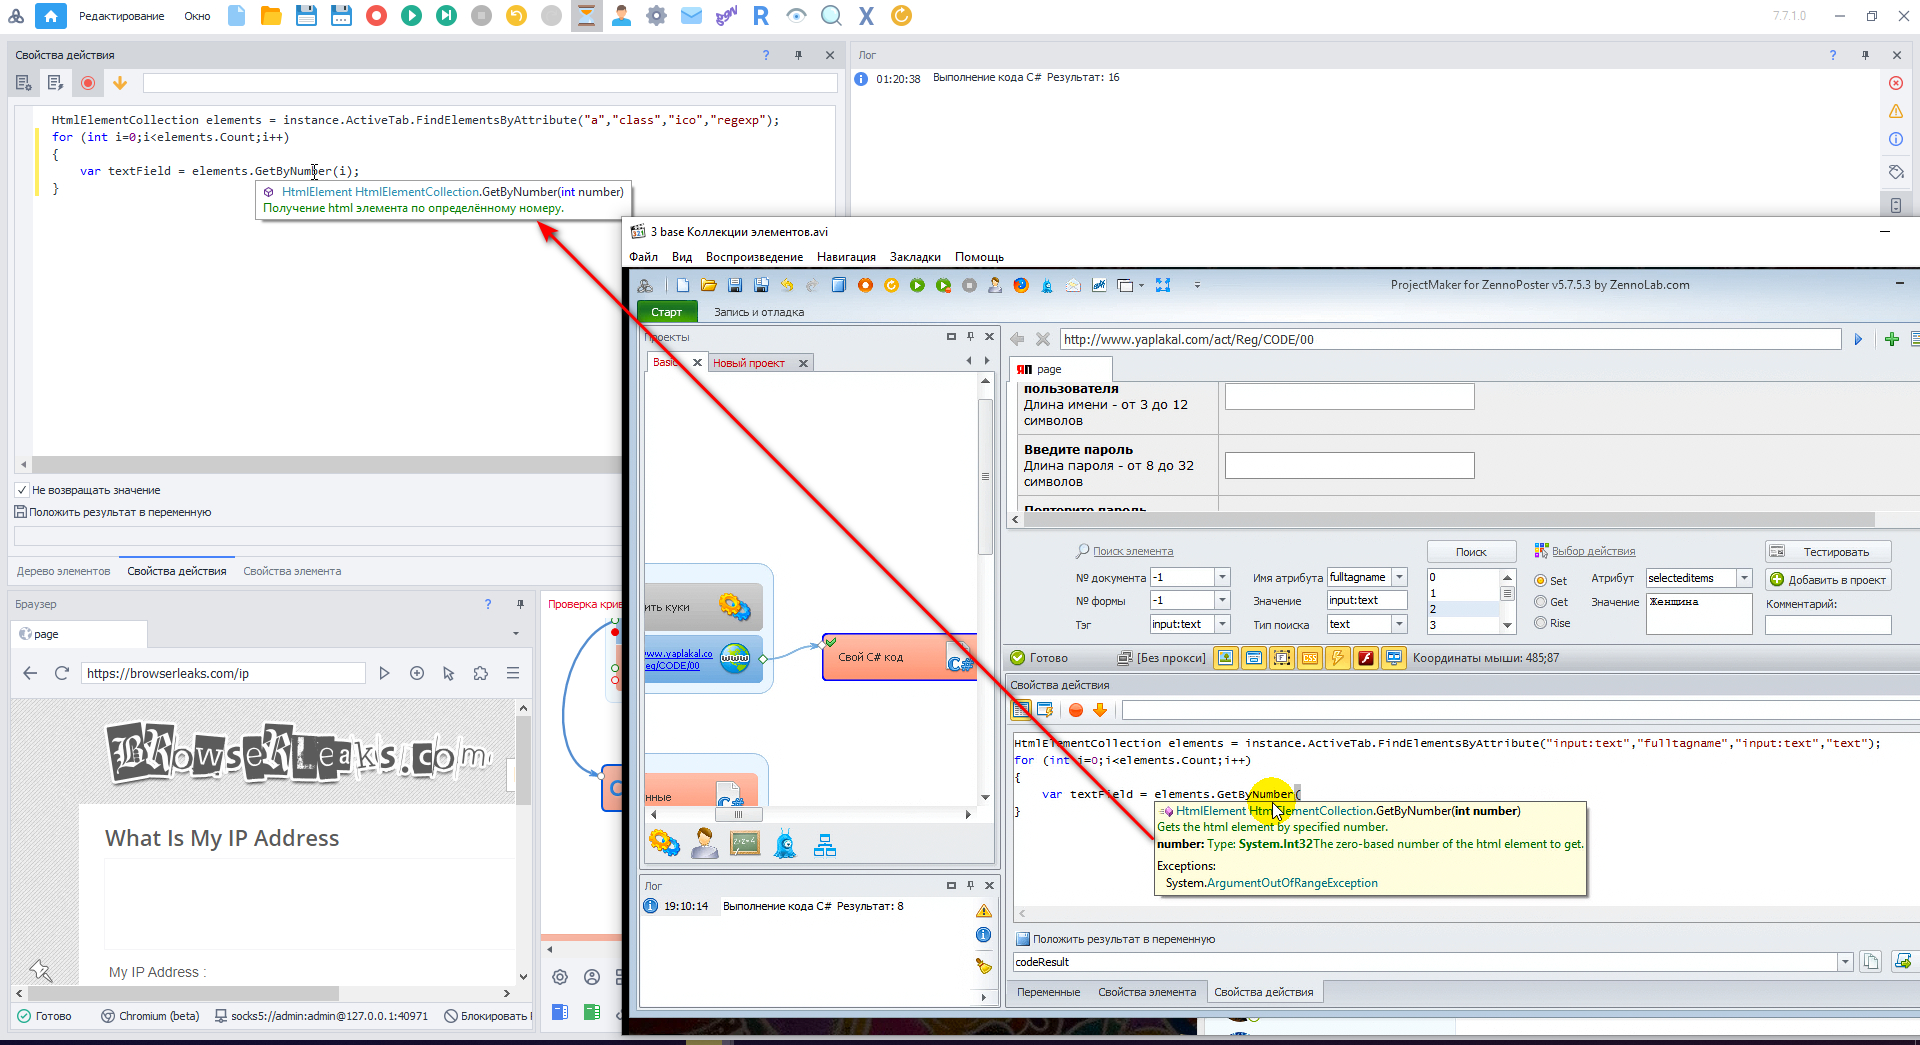Click the 'Тестировать' button
This screenshot has width=1920, height=1045.
click(1828, 552)
